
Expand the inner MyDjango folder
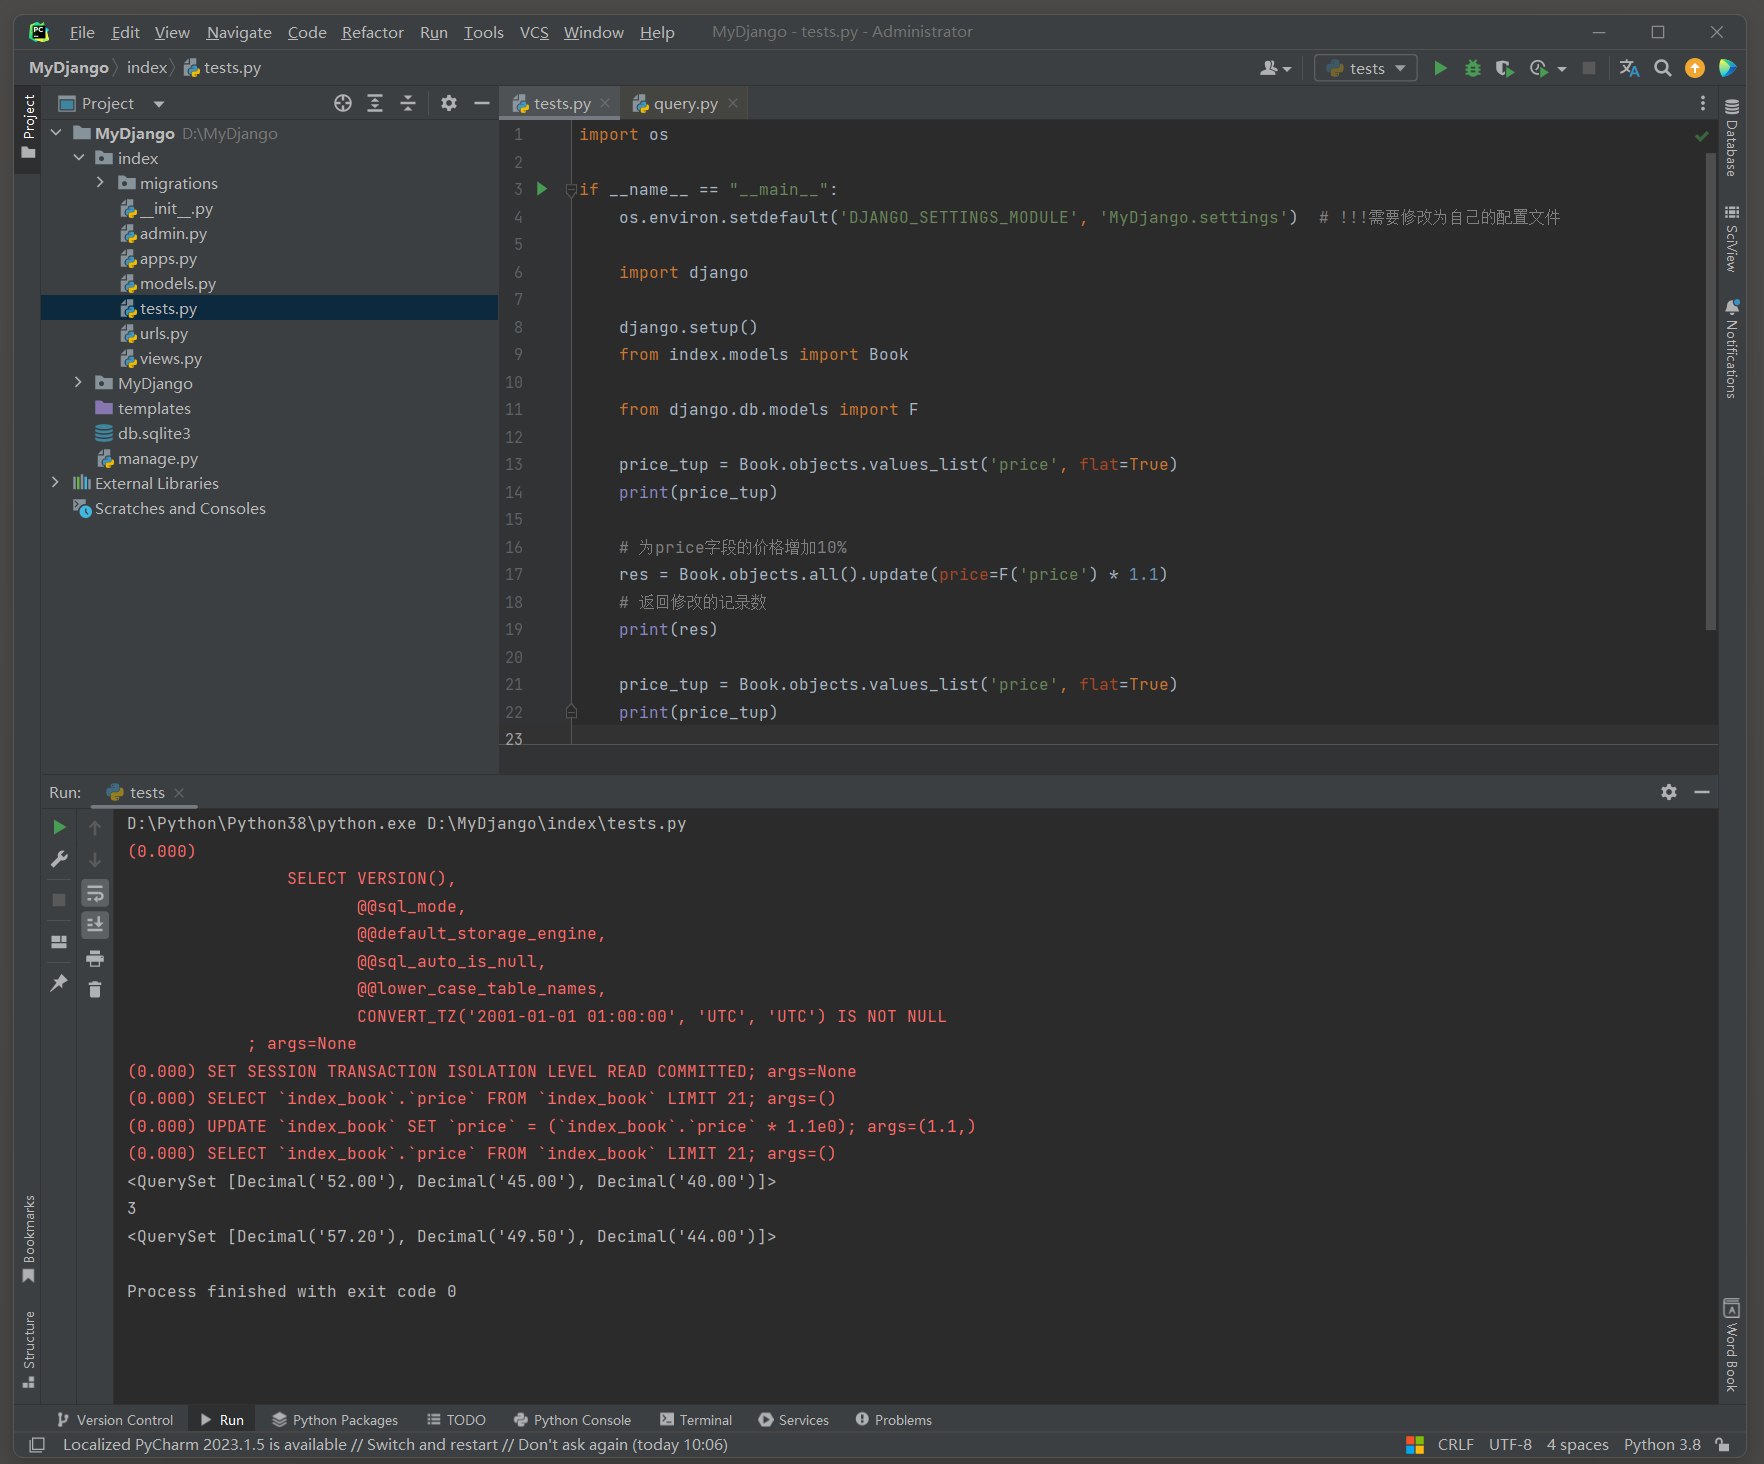[78, 383]
